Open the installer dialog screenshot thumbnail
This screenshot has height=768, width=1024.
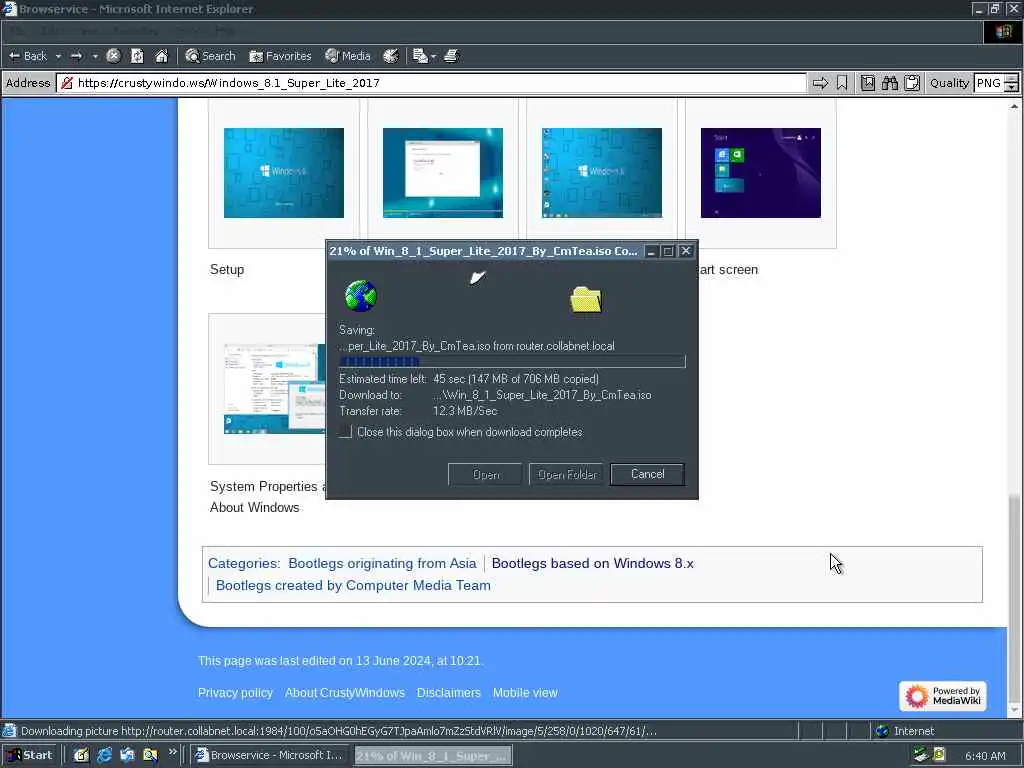[x=443, y=172]
